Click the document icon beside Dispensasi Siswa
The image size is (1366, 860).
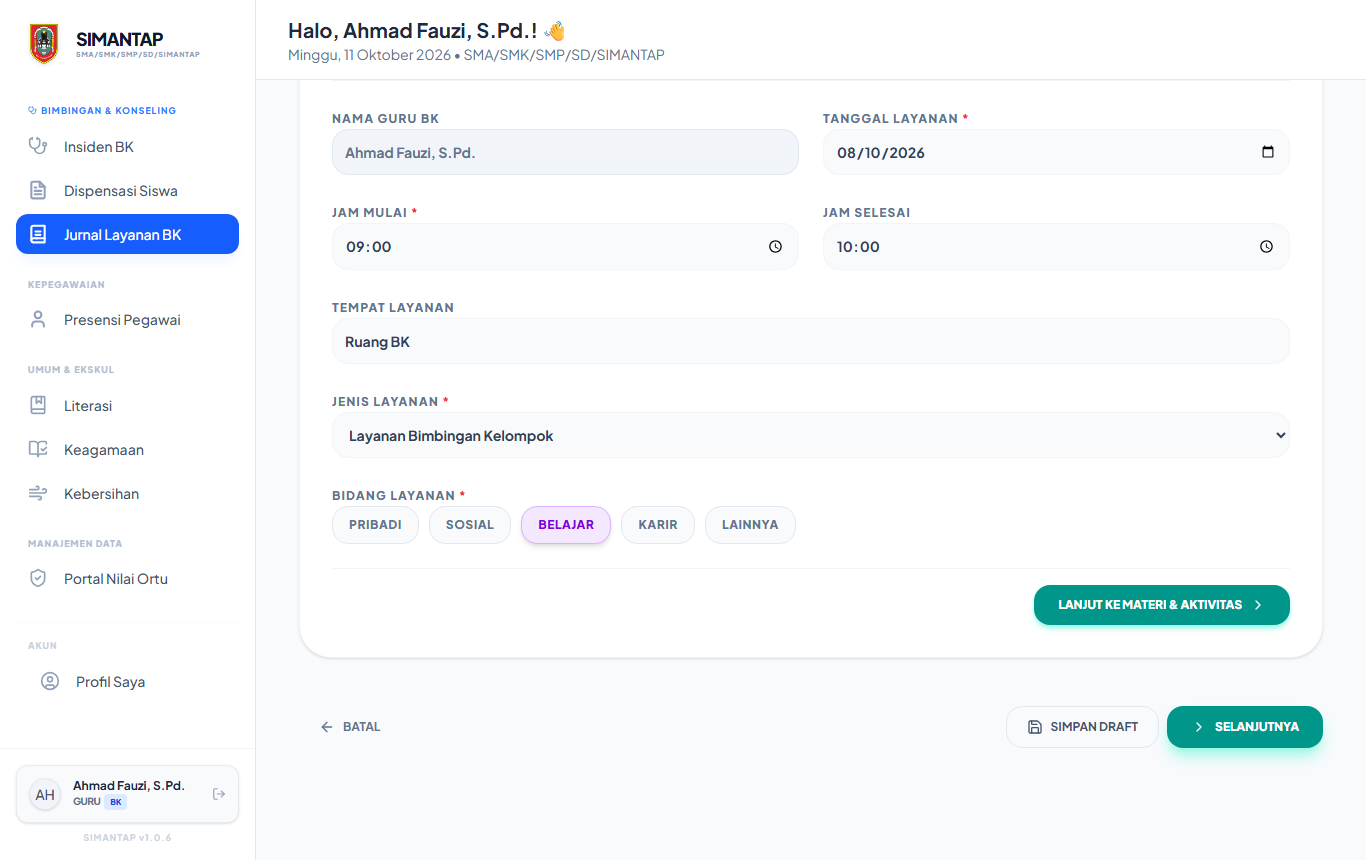pyautogui.click(x=38, y=191)
